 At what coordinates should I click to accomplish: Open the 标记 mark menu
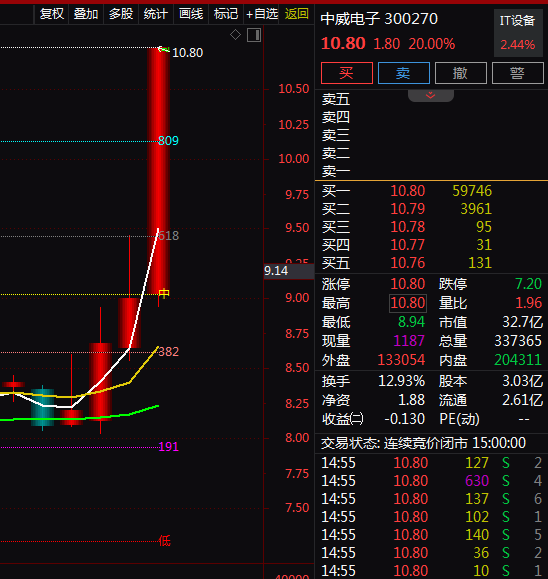pyautogui.click(x=226, y=14)
